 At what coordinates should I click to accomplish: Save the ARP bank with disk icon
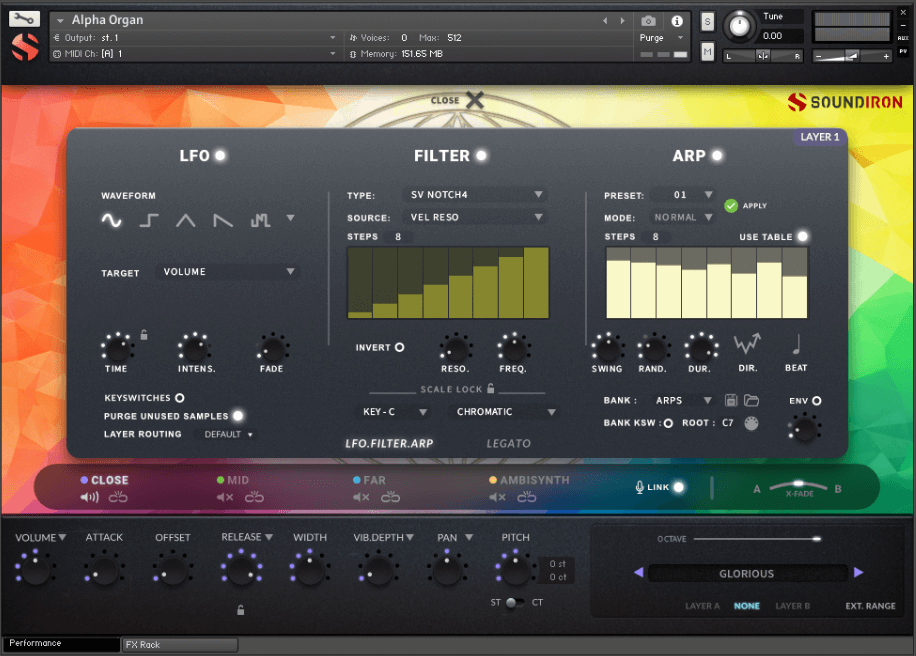(731, 401)
